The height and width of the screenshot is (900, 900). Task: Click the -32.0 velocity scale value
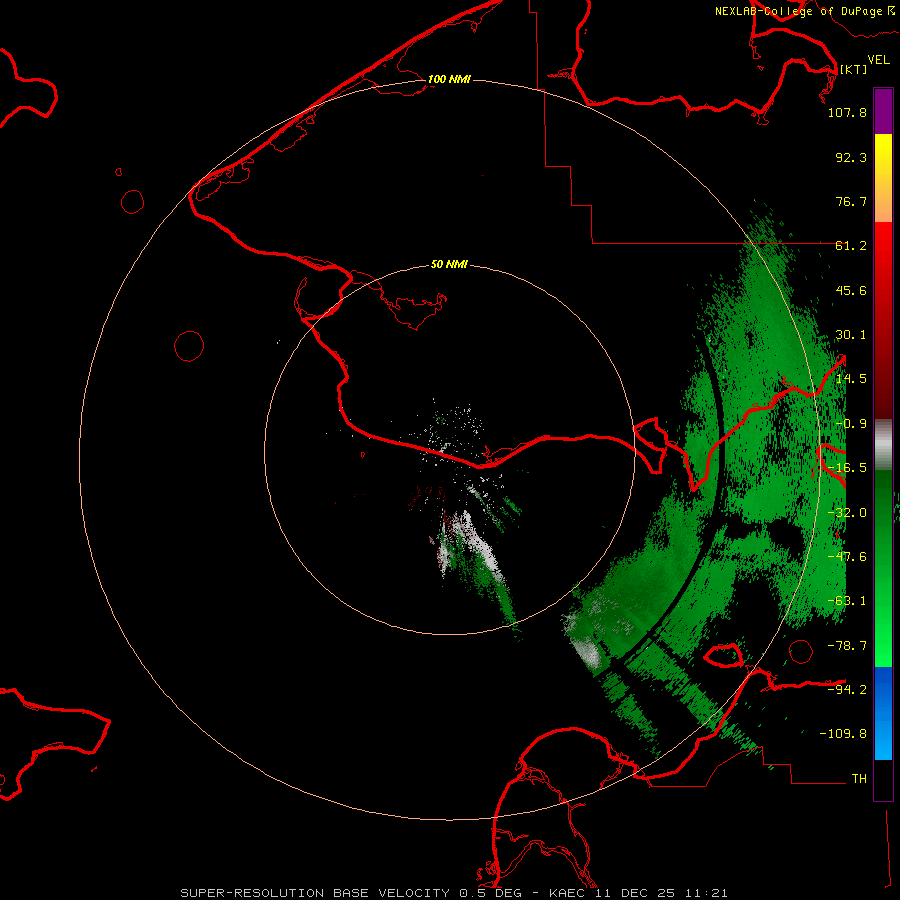[847, 513]
